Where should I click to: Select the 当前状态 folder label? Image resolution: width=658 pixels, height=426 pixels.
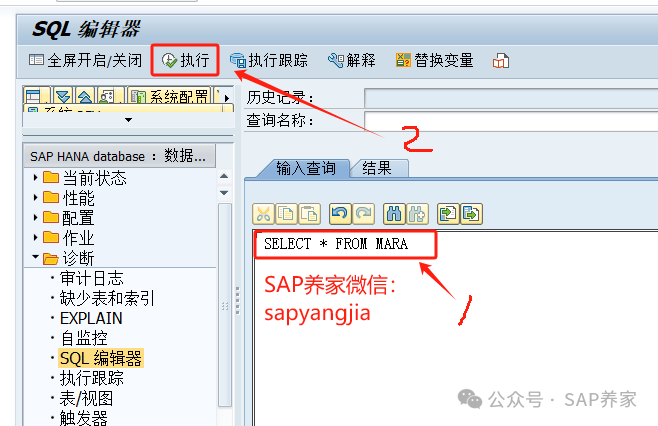point(94,178)
